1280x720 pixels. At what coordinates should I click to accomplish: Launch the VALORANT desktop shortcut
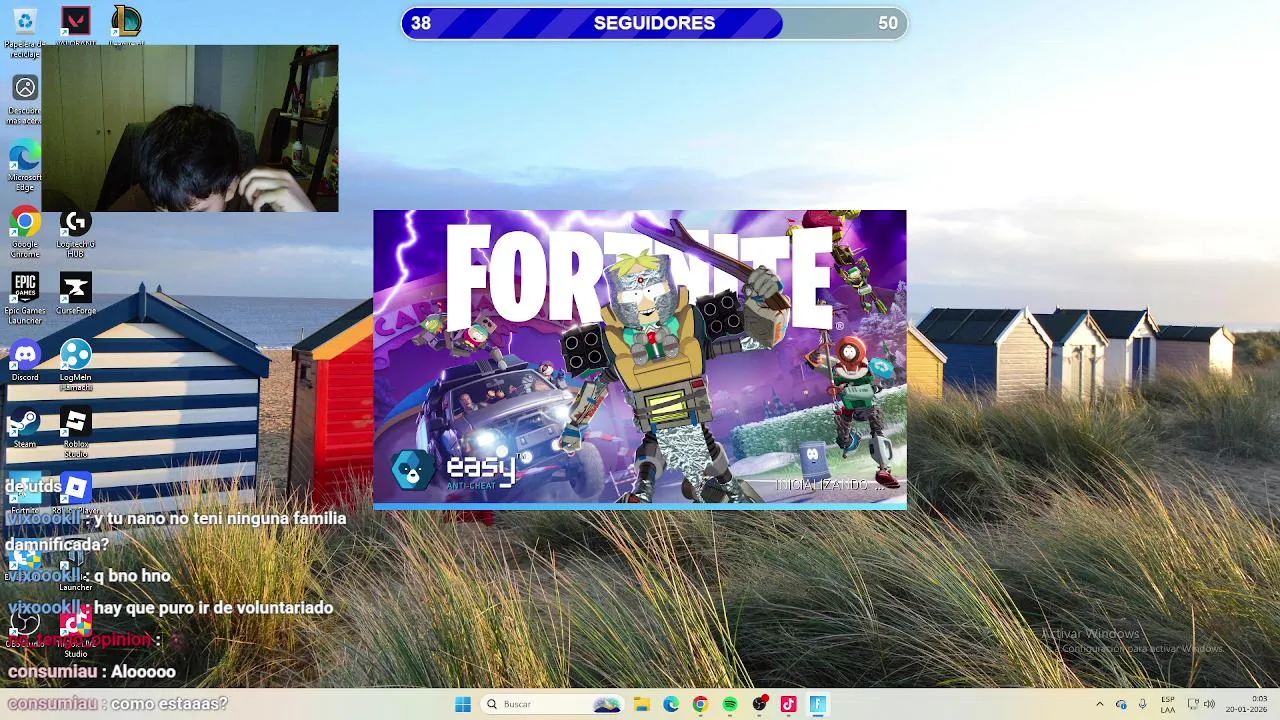click(x=76, y=25)
